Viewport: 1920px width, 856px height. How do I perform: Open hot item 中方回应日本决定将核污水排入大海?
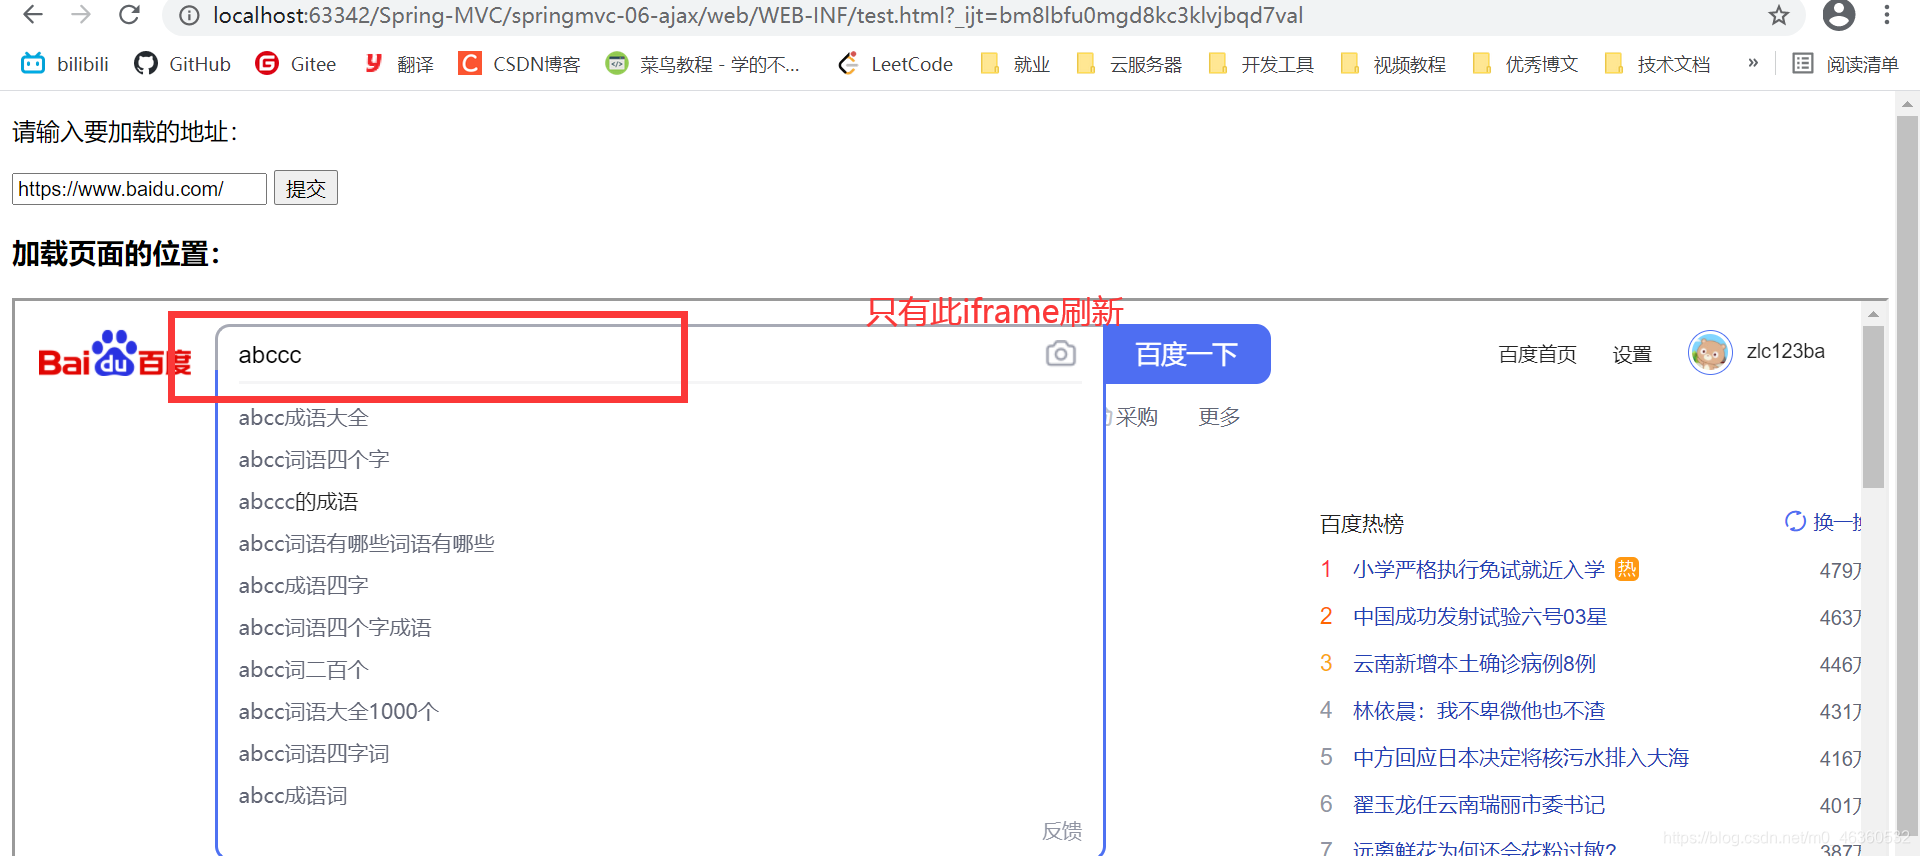click(x=1521, y=758)
